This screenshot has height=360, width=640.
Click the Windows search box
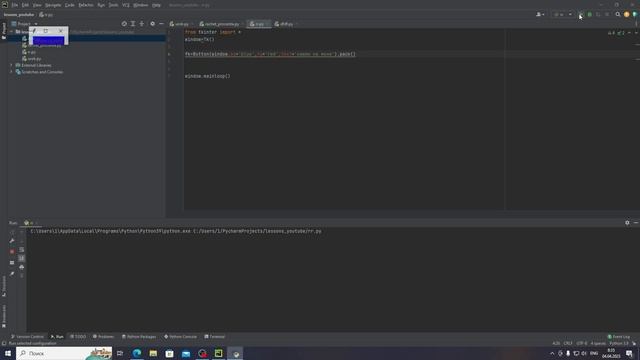[x=64, y=353]
